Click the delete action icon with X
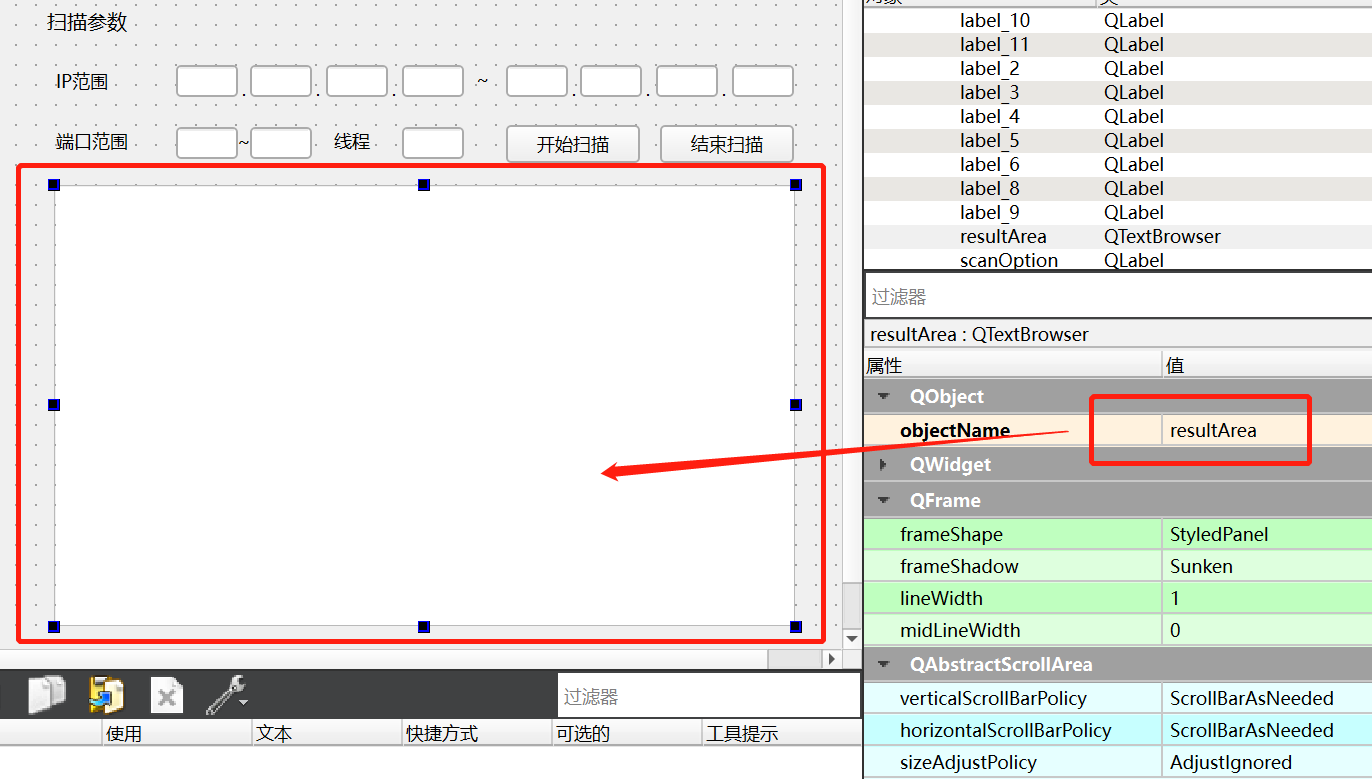The height and width of the screenshot is (779, 1372). [x=167, y=696]
